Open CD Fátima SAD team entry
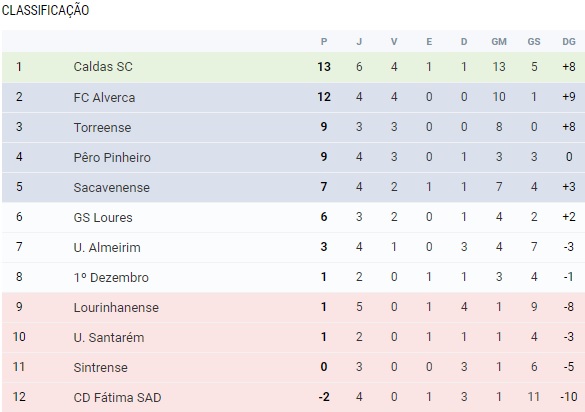The image size is (585, 412). 117,397
